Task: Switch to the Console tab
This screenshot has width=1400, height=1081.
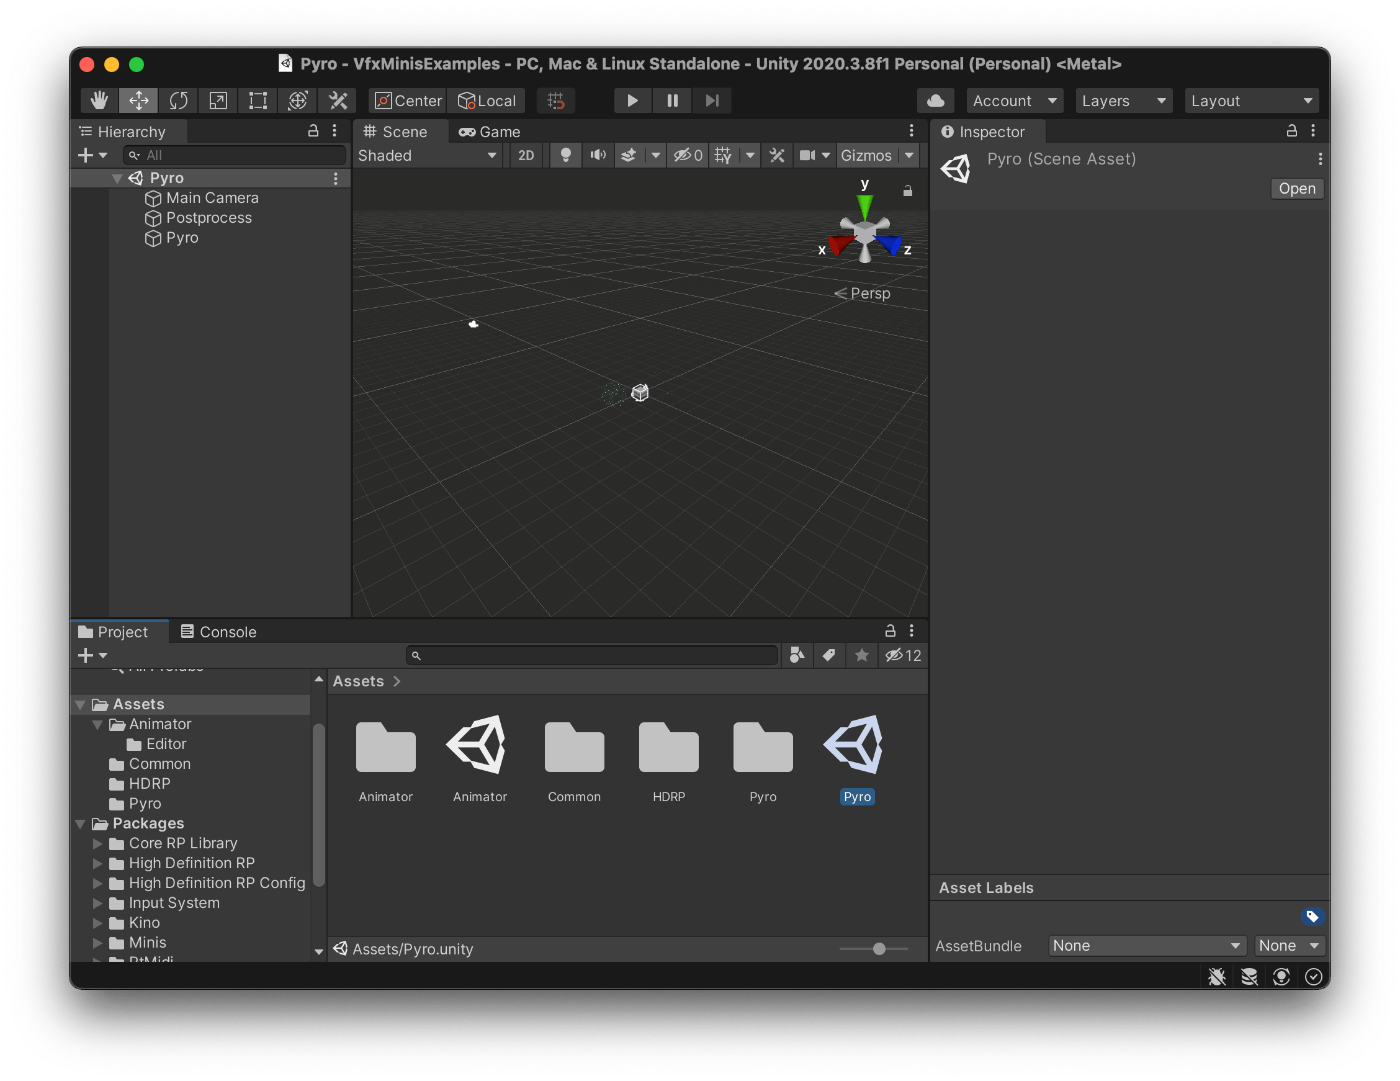Action: click(218, 631)
